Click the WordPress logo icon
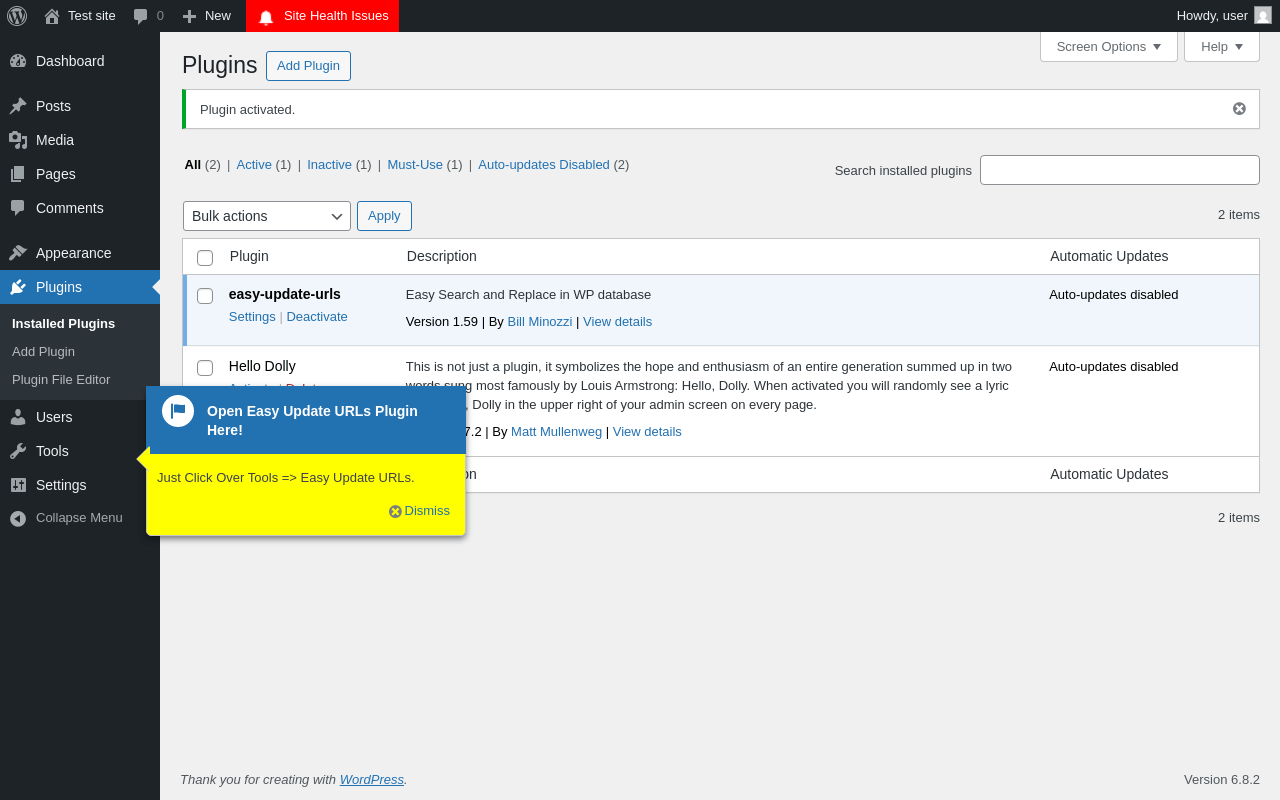 17,16
